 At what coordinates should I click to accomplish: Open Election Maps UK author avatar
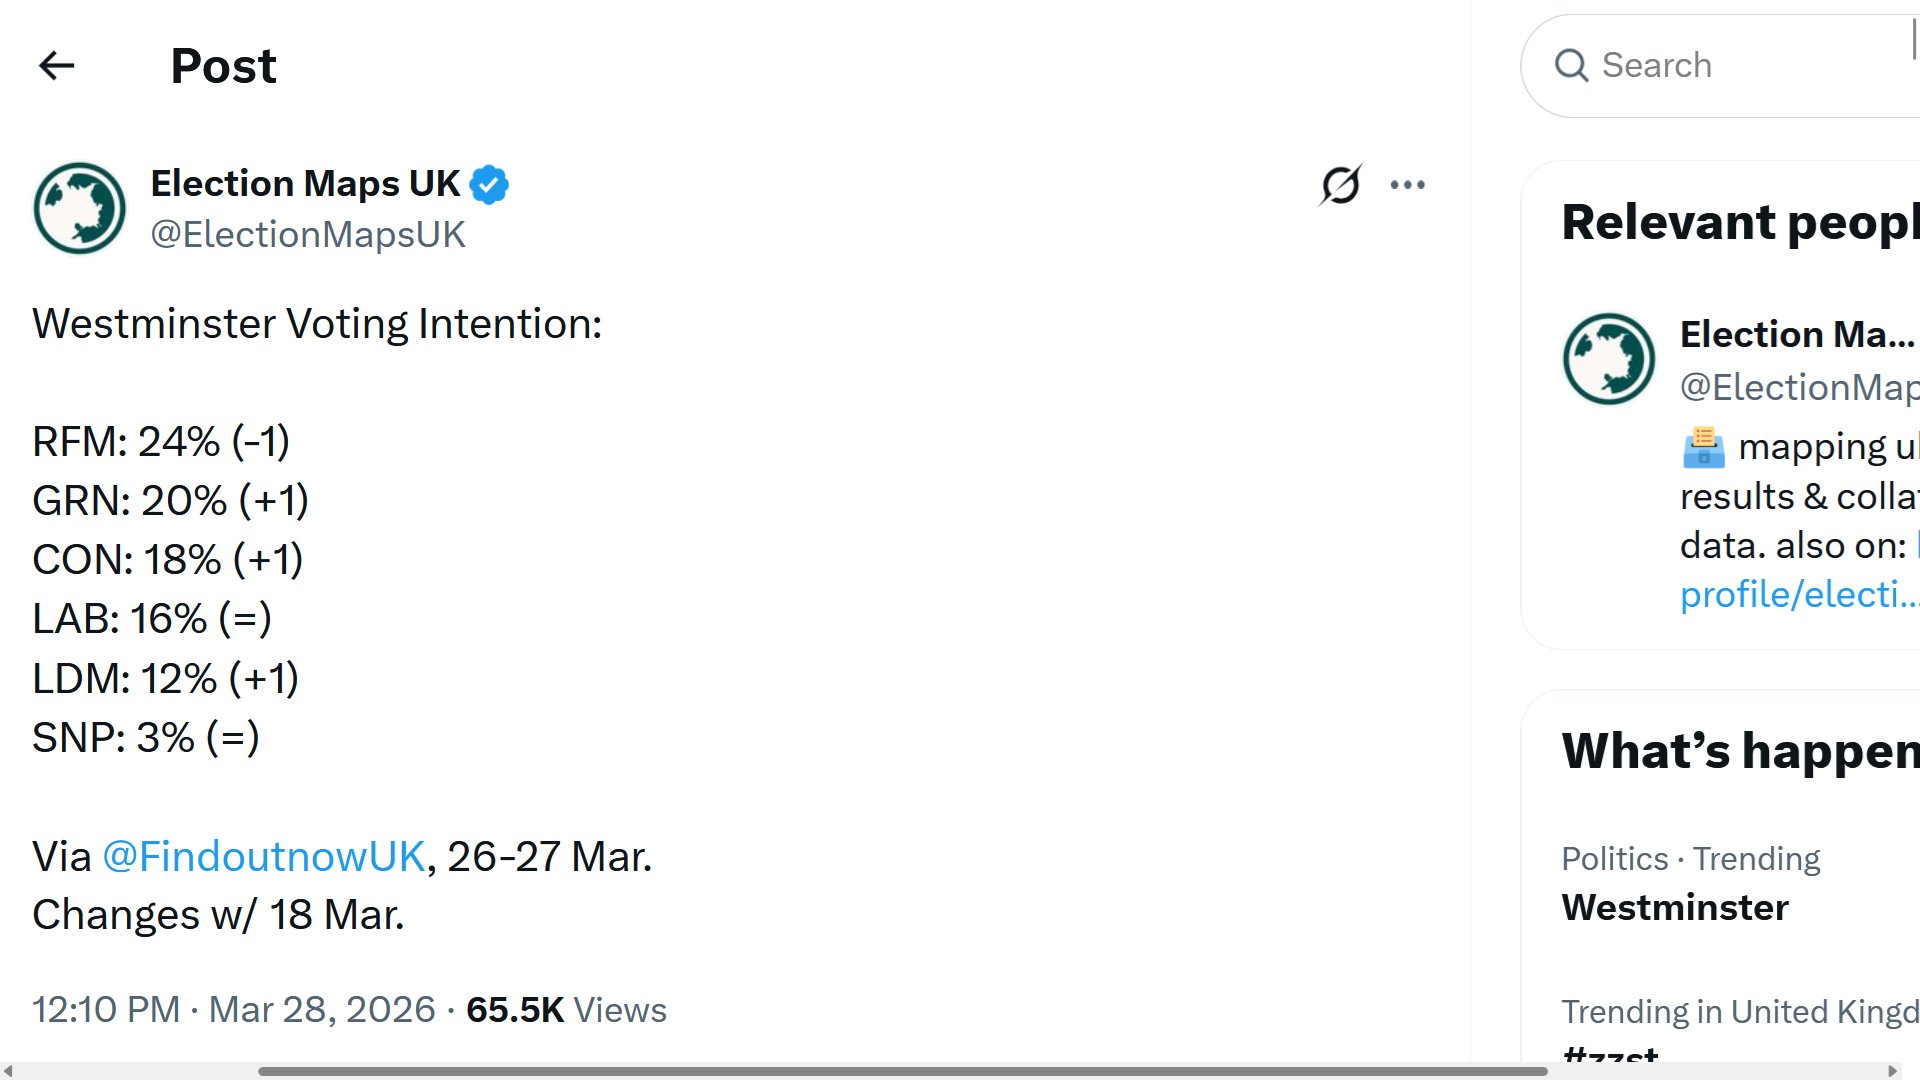pos(80,208)
